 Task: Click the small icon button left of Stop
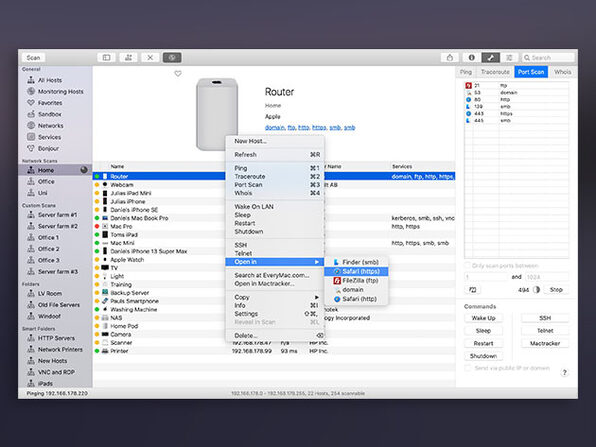pos(472,290)
